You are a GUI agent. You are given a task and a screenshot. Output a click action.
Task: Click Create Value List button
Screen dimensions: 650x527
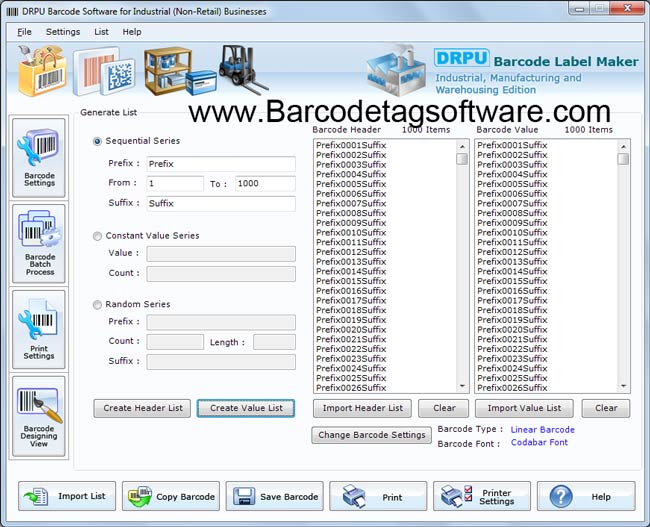pos(246,408)
